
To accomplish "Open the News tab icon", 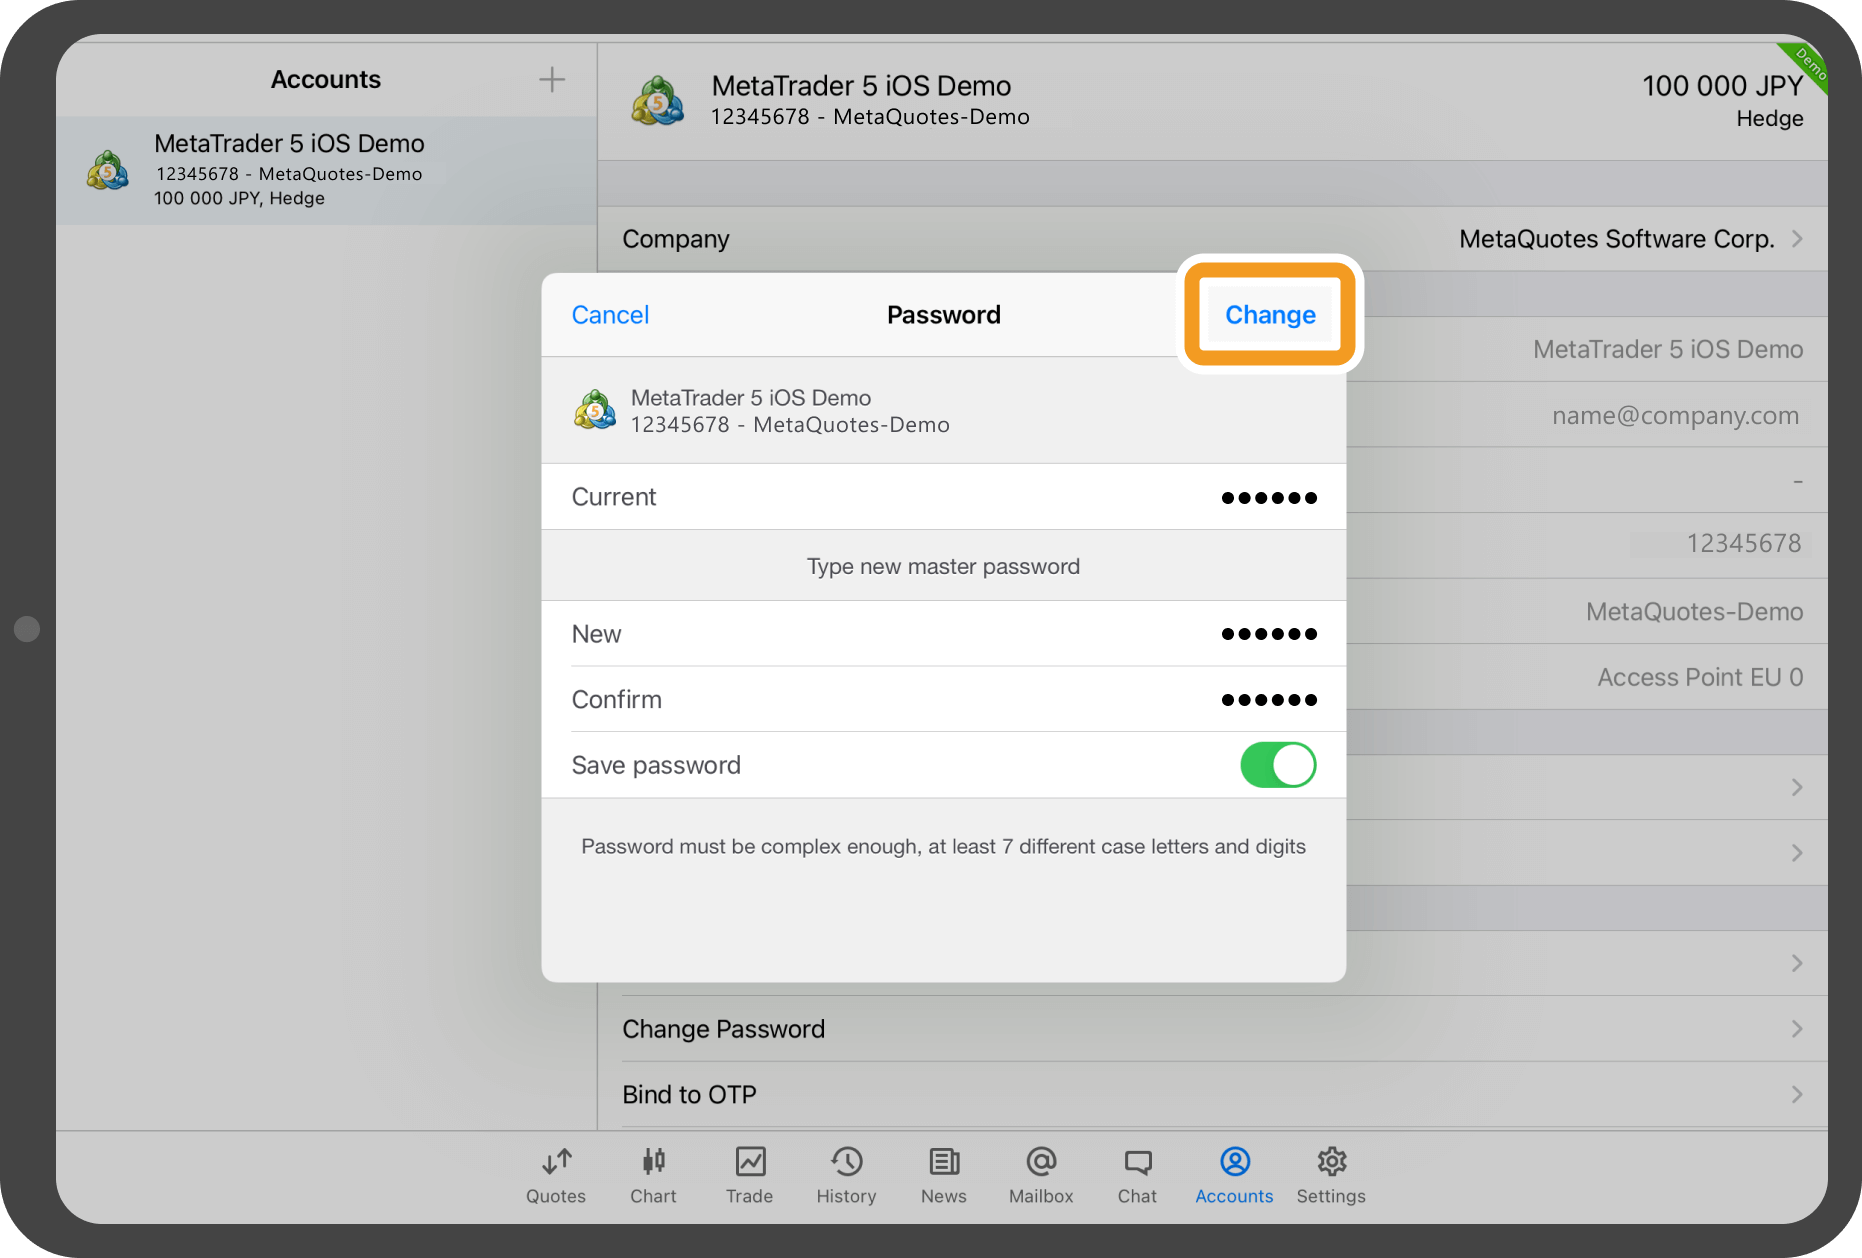I will click(x=943, y=1163).
